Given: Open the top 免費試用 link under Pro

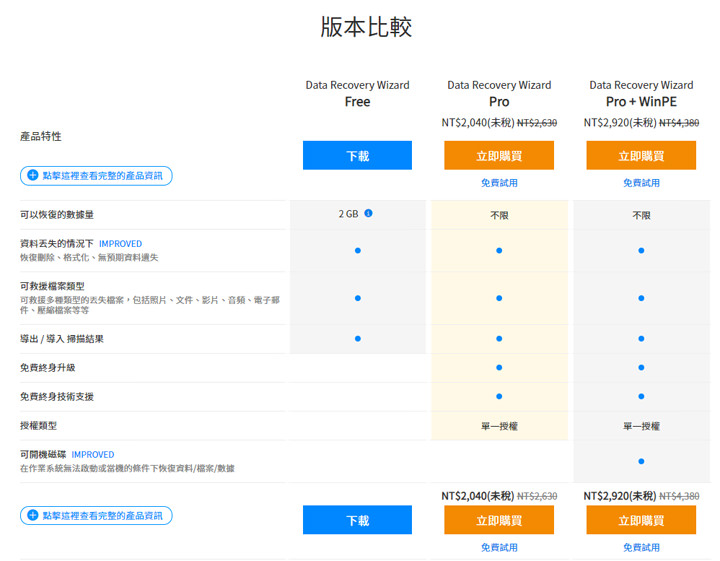Looking at the screenshot, I should 499,183.
